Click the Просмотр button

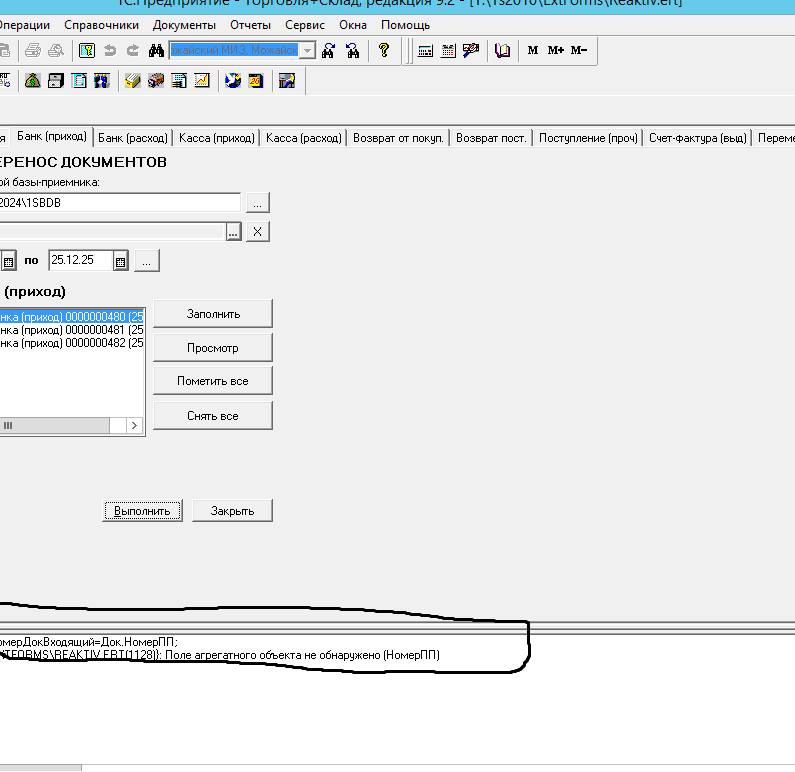213,348
